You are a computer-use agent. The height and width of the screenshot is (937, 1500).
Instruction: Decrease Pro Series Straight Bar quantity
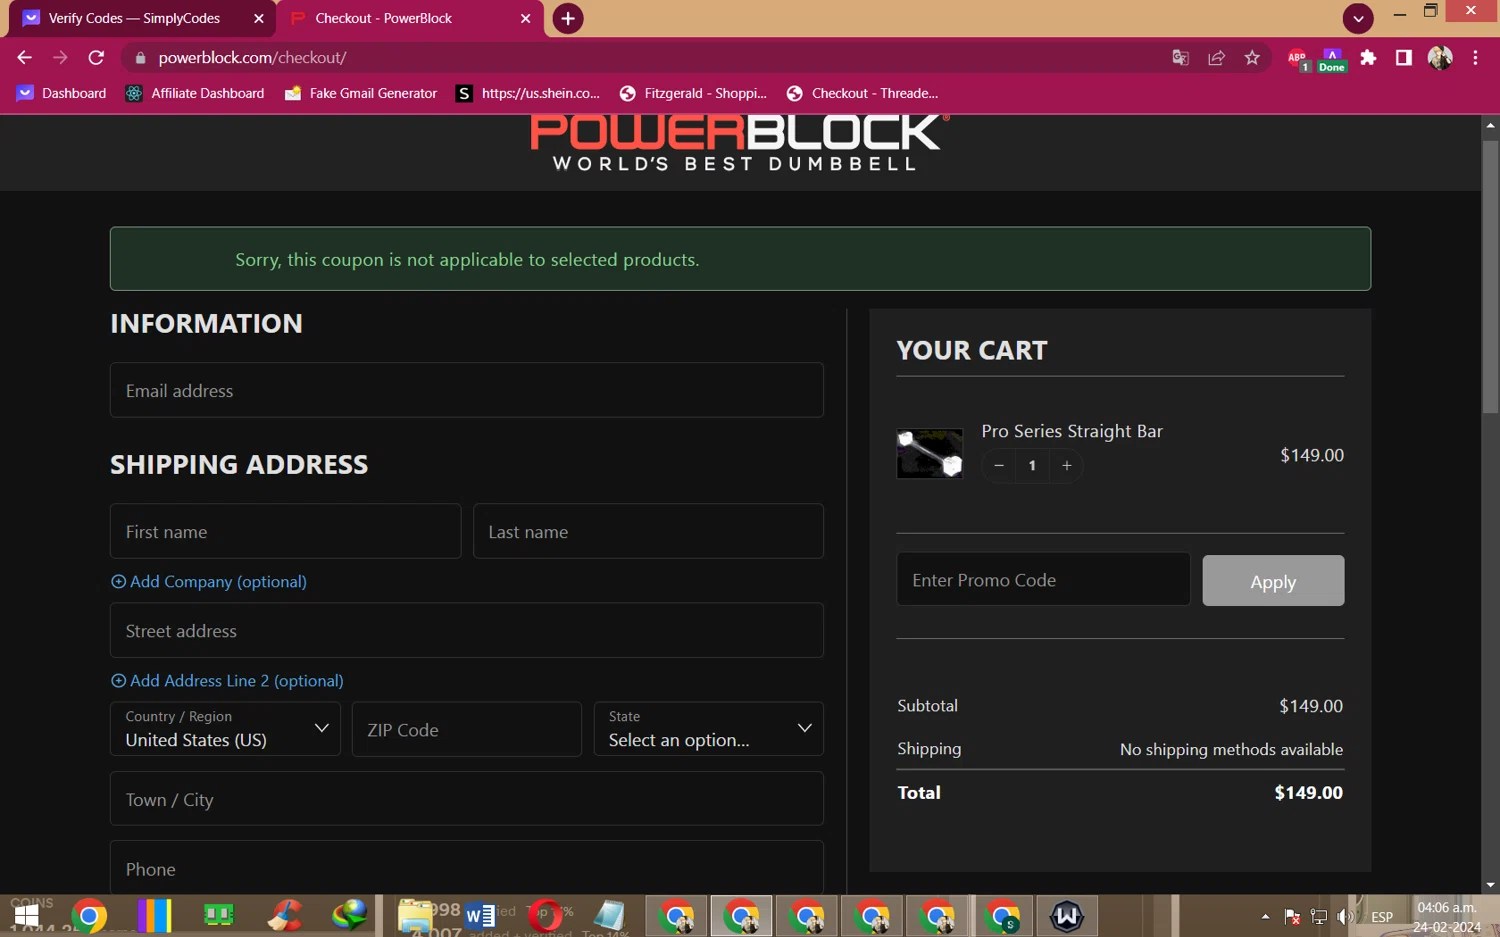(x=999, y=465)
